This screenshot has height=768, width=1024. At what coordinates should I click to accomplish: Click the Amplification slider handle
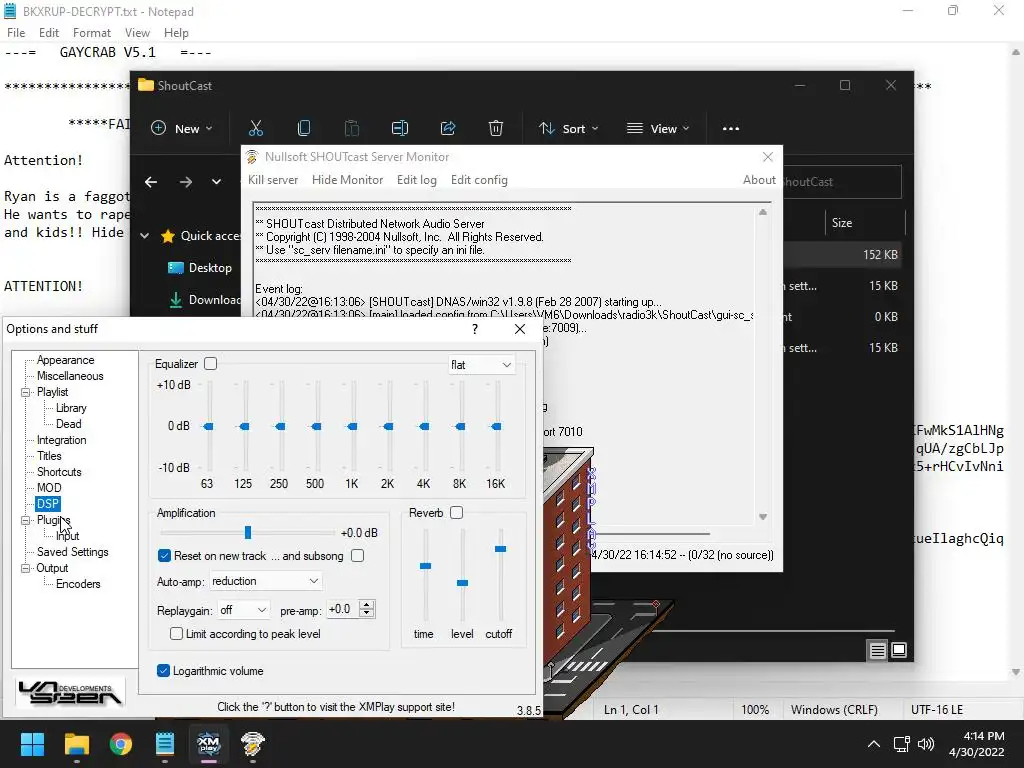point(248,533)
